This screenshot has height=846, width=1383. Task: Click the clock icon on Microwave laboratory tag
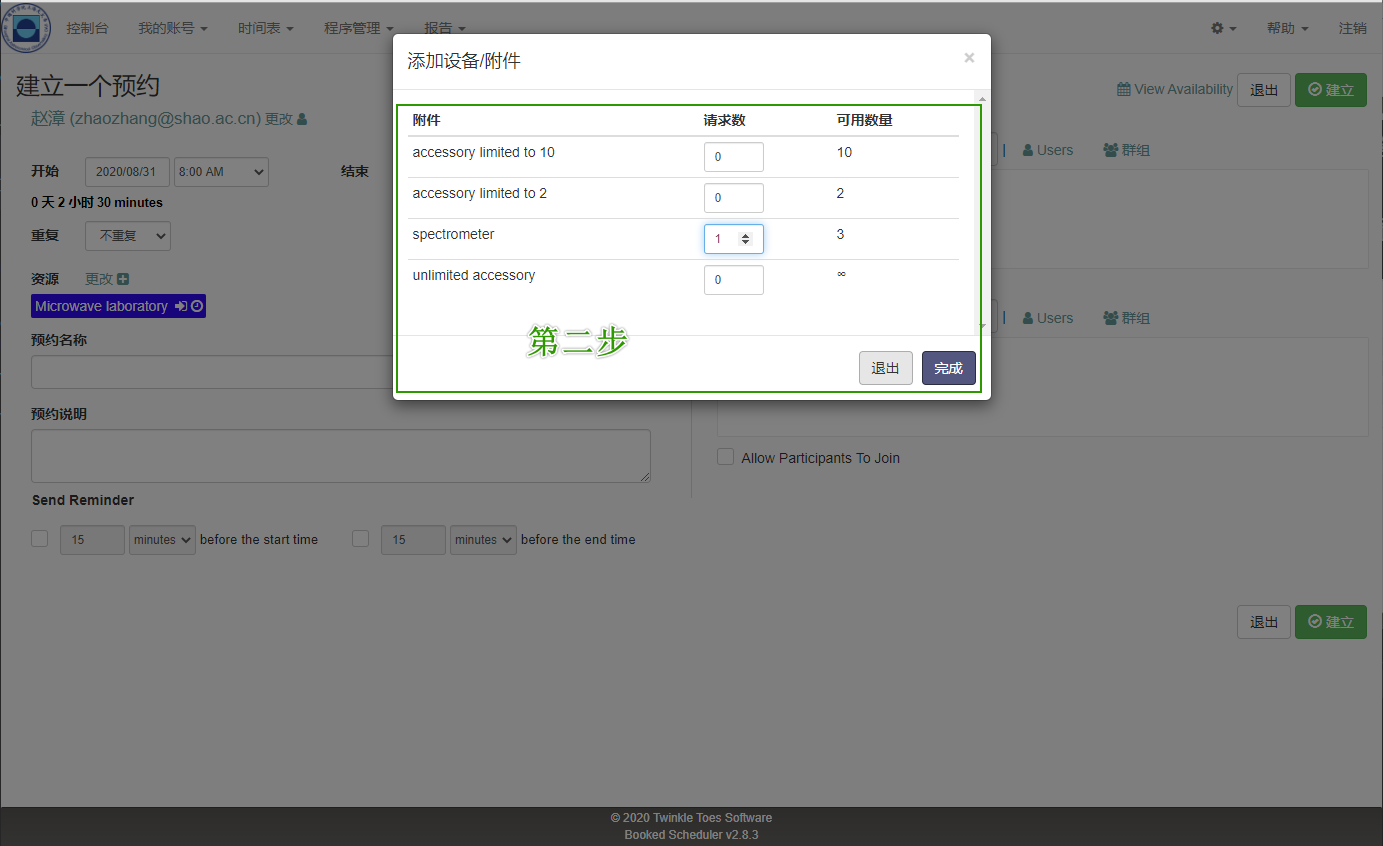pyautogui.click(x=197, y=306)
